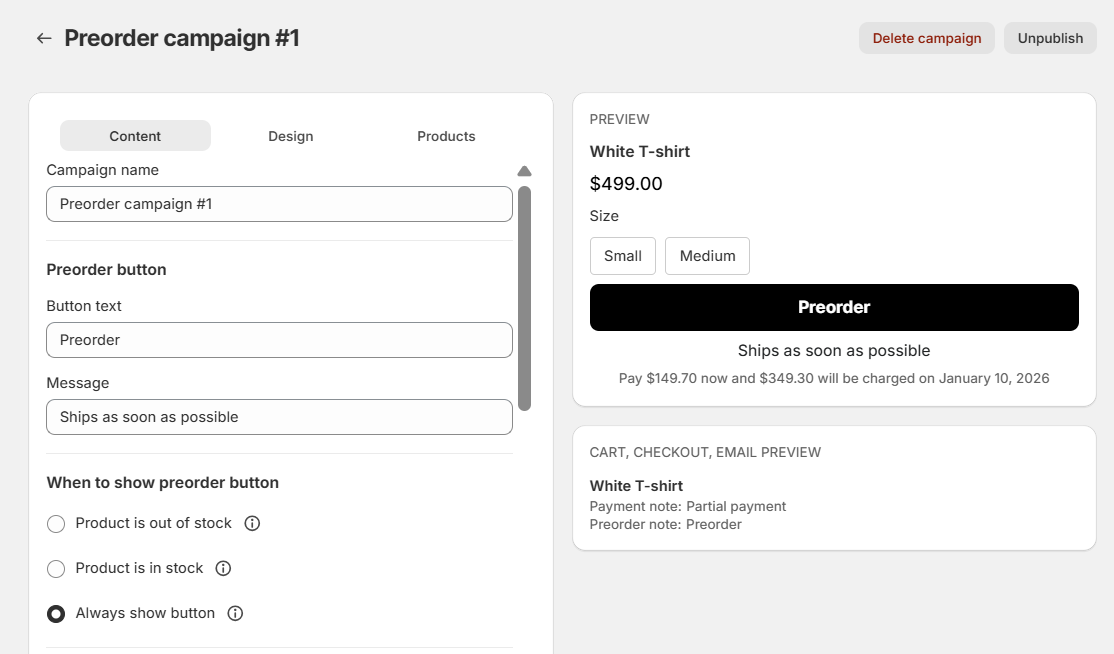Screen dimensions: 1114x654
Task: Click info icon beside Product is in stock
Action: [223, 568]
